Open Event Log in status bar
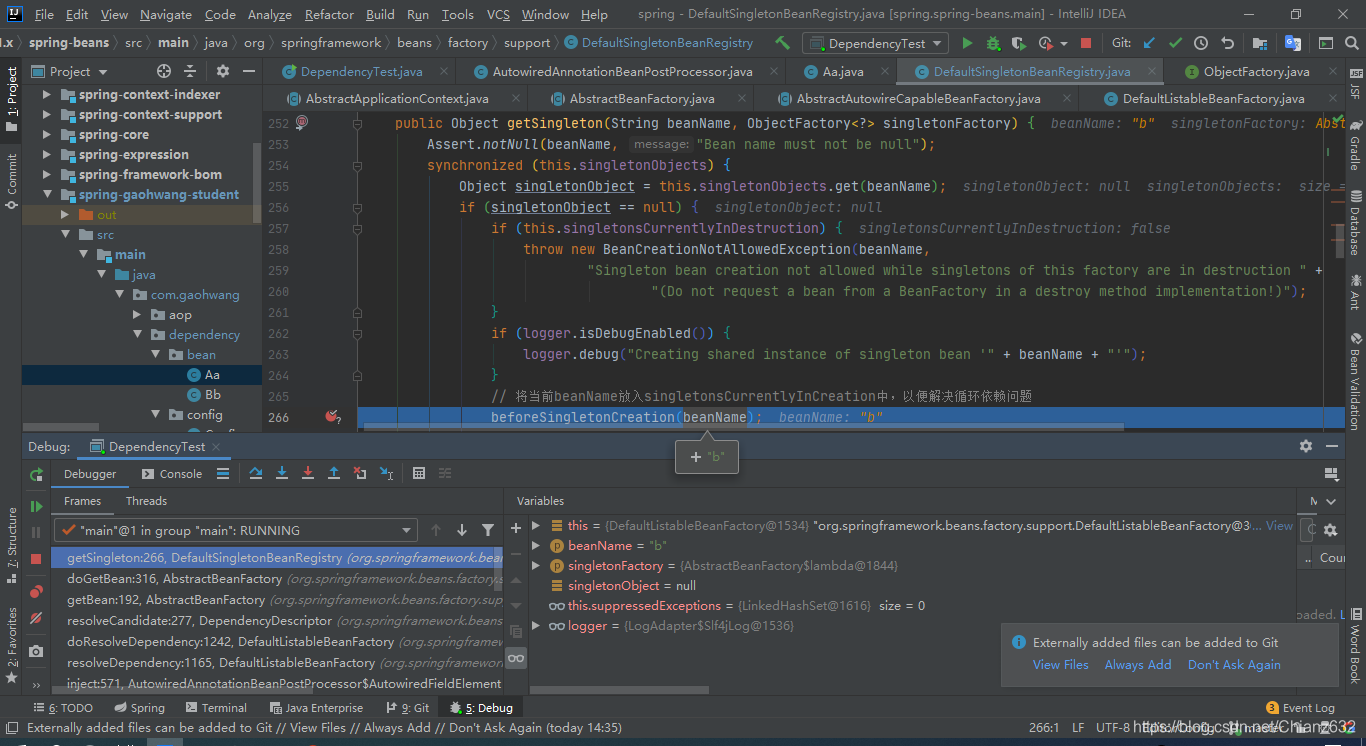The height and width of the screenshot is (746, 1366). point(1300,708)
